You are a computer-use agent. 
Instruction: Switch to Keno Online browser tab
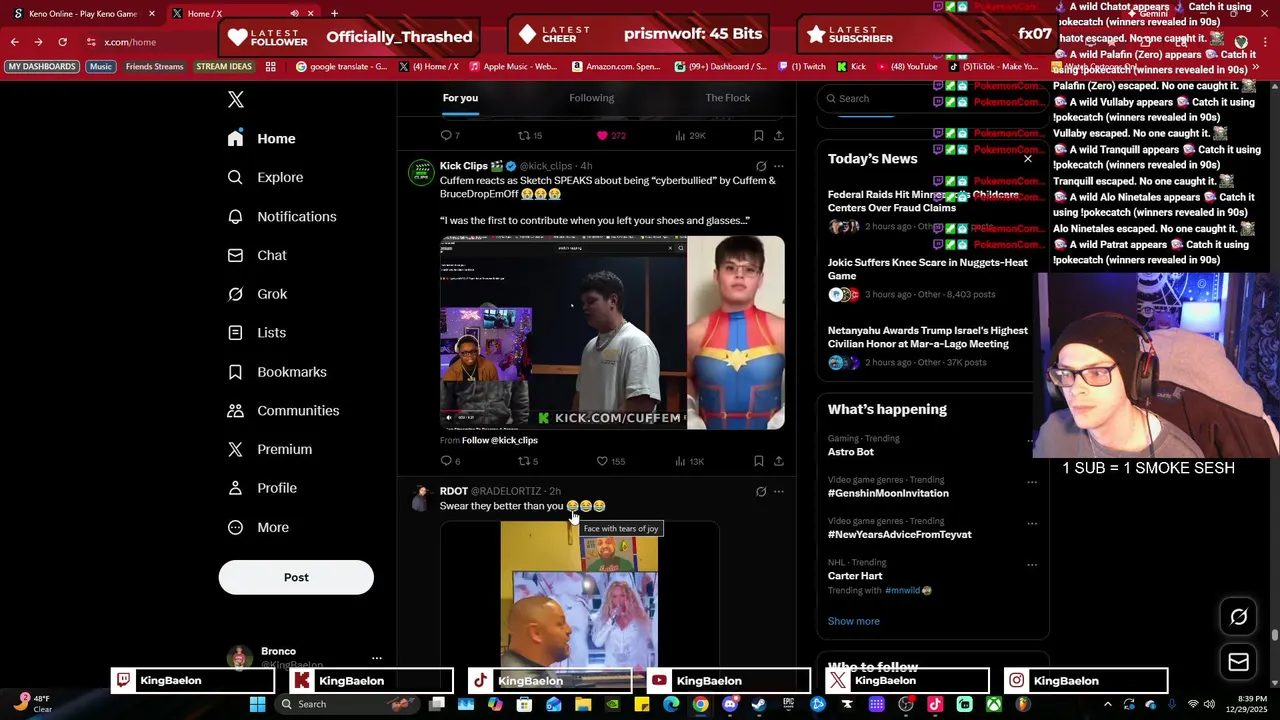pyautogui.click(x=82, y=14)
